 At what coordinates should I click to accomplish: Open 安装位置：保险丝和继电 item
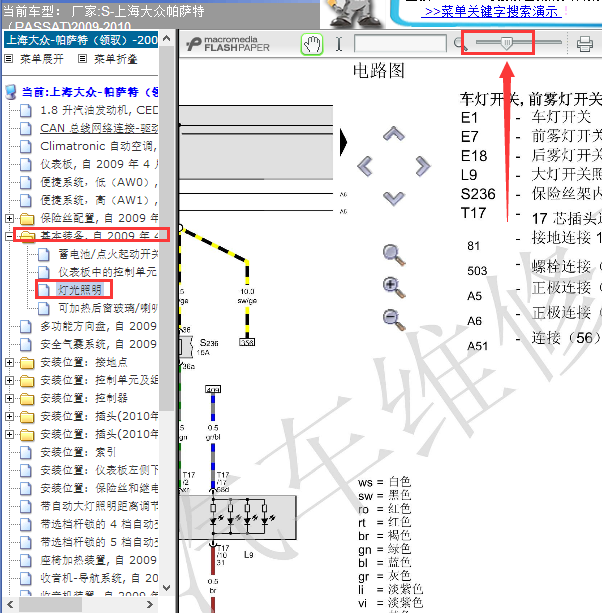click(x=99, y=488)
